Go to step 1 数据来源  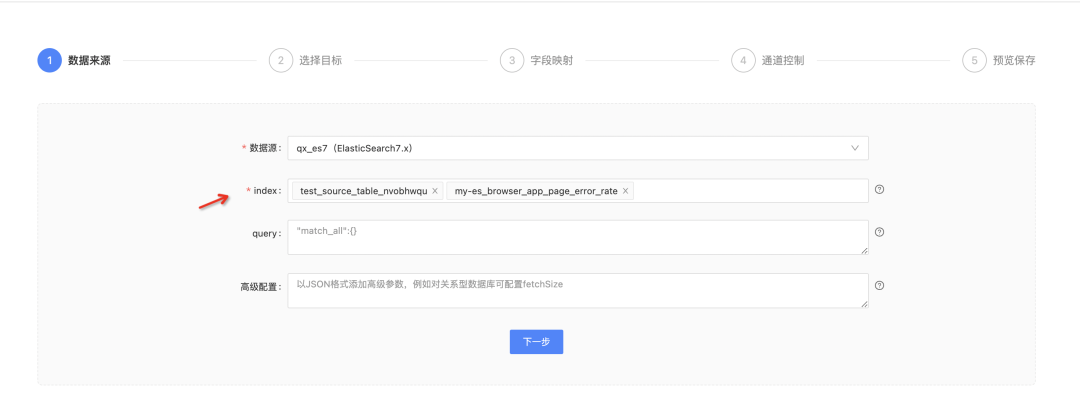coord(74,61)
